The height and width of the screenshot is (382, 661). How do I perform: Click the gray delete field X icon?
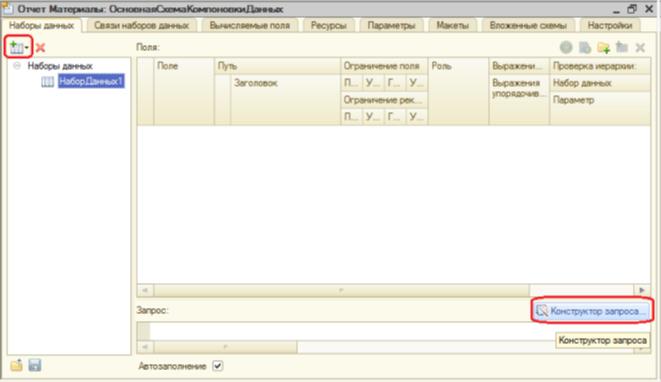tap(640, 48)
